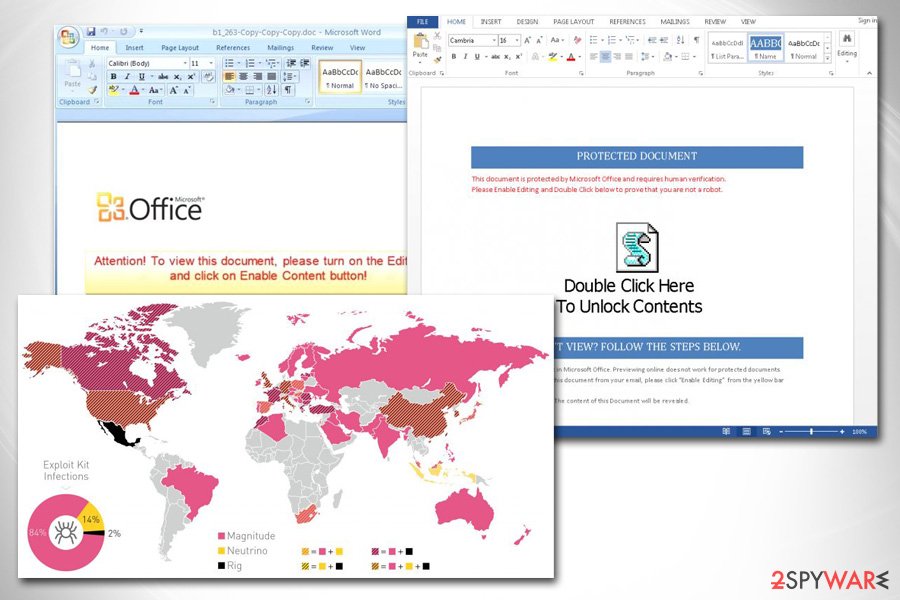Align text right in Word 2007 window
Image resolution: width=900 pixels, height=600 pixels.
tap(258, 76)
